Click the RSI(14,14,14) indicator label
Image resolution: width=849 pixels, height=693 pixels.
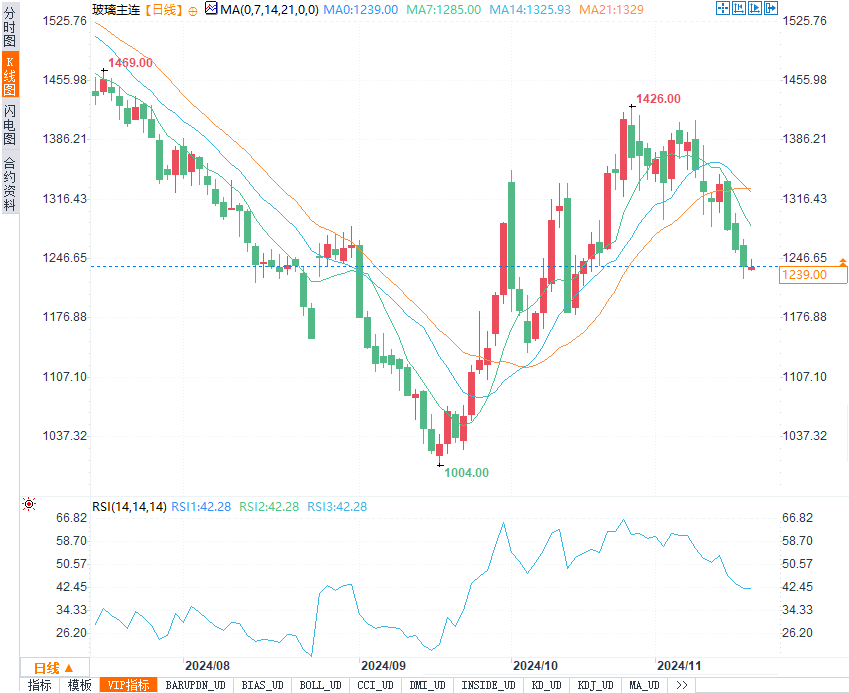(x=129, y=507)
